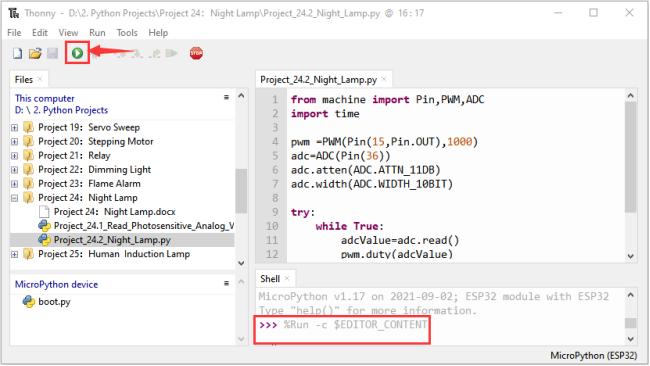The width and height of the screenshot is (650, 366).
Task: Click Files tree scroll down arrow
Action: click(241, 263)
